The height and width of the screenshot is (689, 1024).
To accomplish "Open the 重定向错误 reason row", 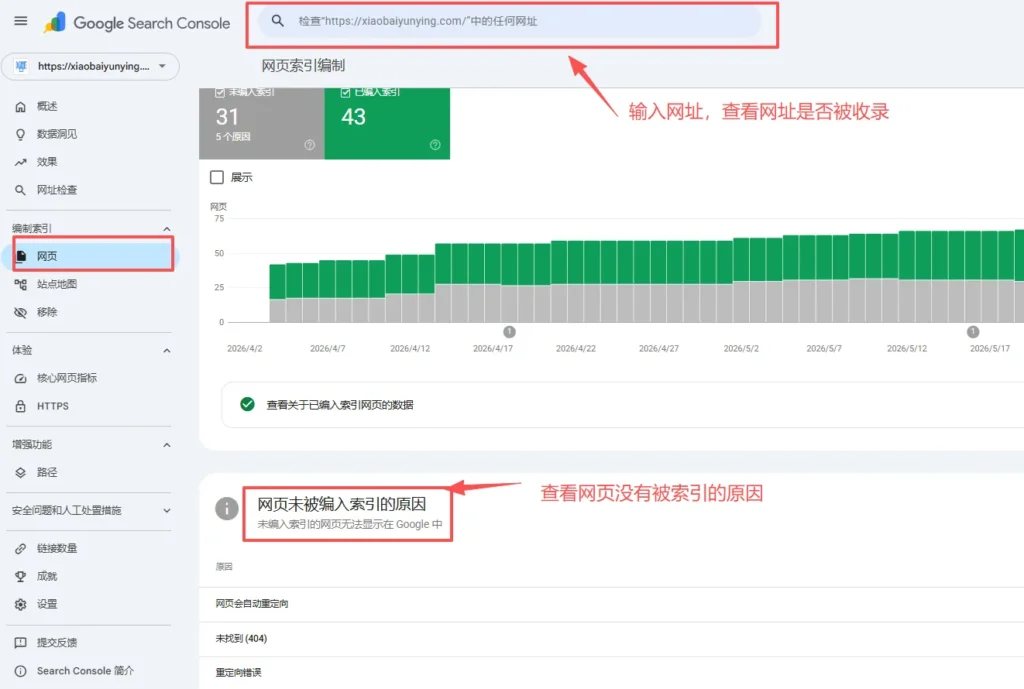I will [611, 673].
